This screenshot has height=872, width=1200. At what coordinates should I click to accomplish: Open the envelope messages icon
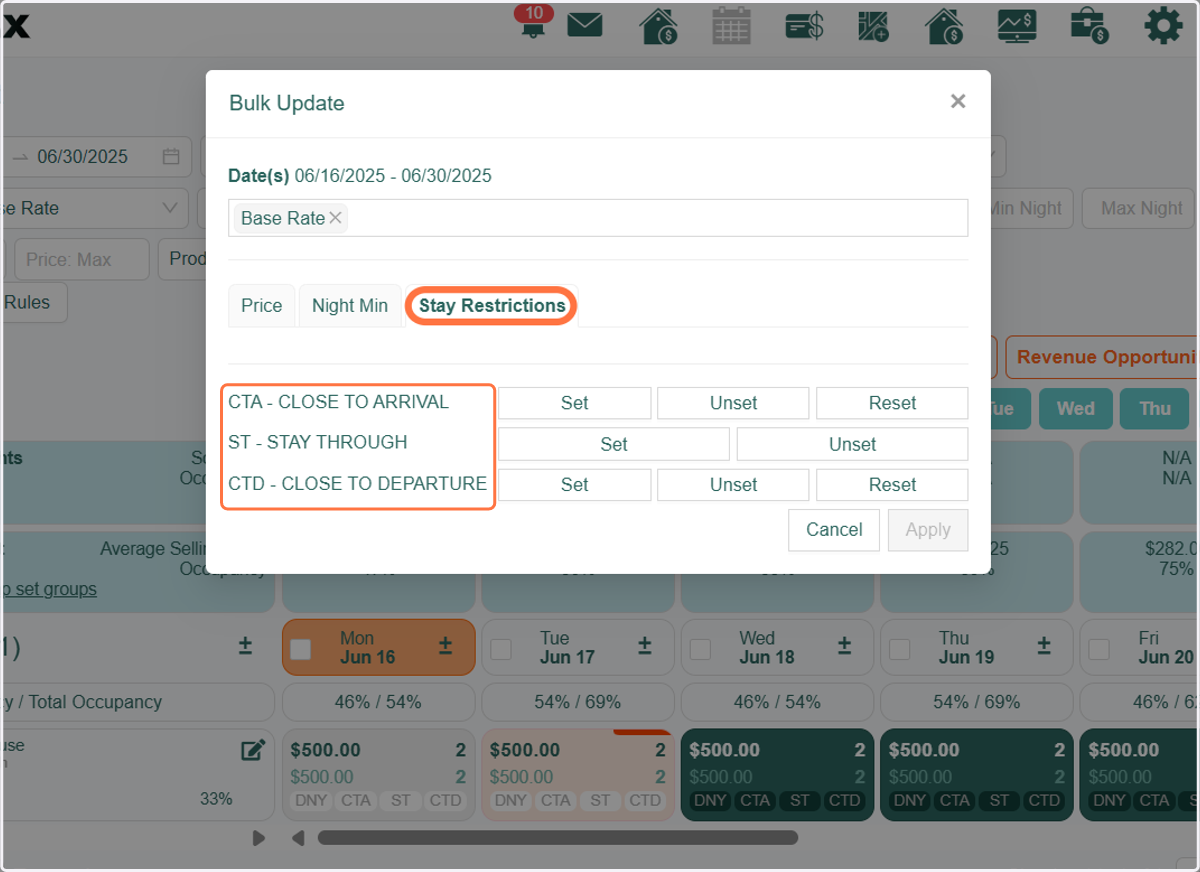tap(585, 25)
